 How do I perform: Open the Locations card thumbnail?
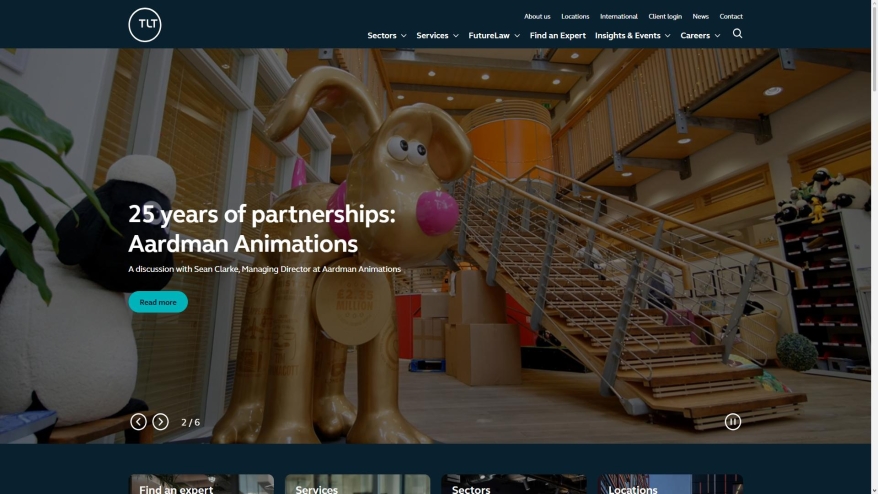(671, 485)
